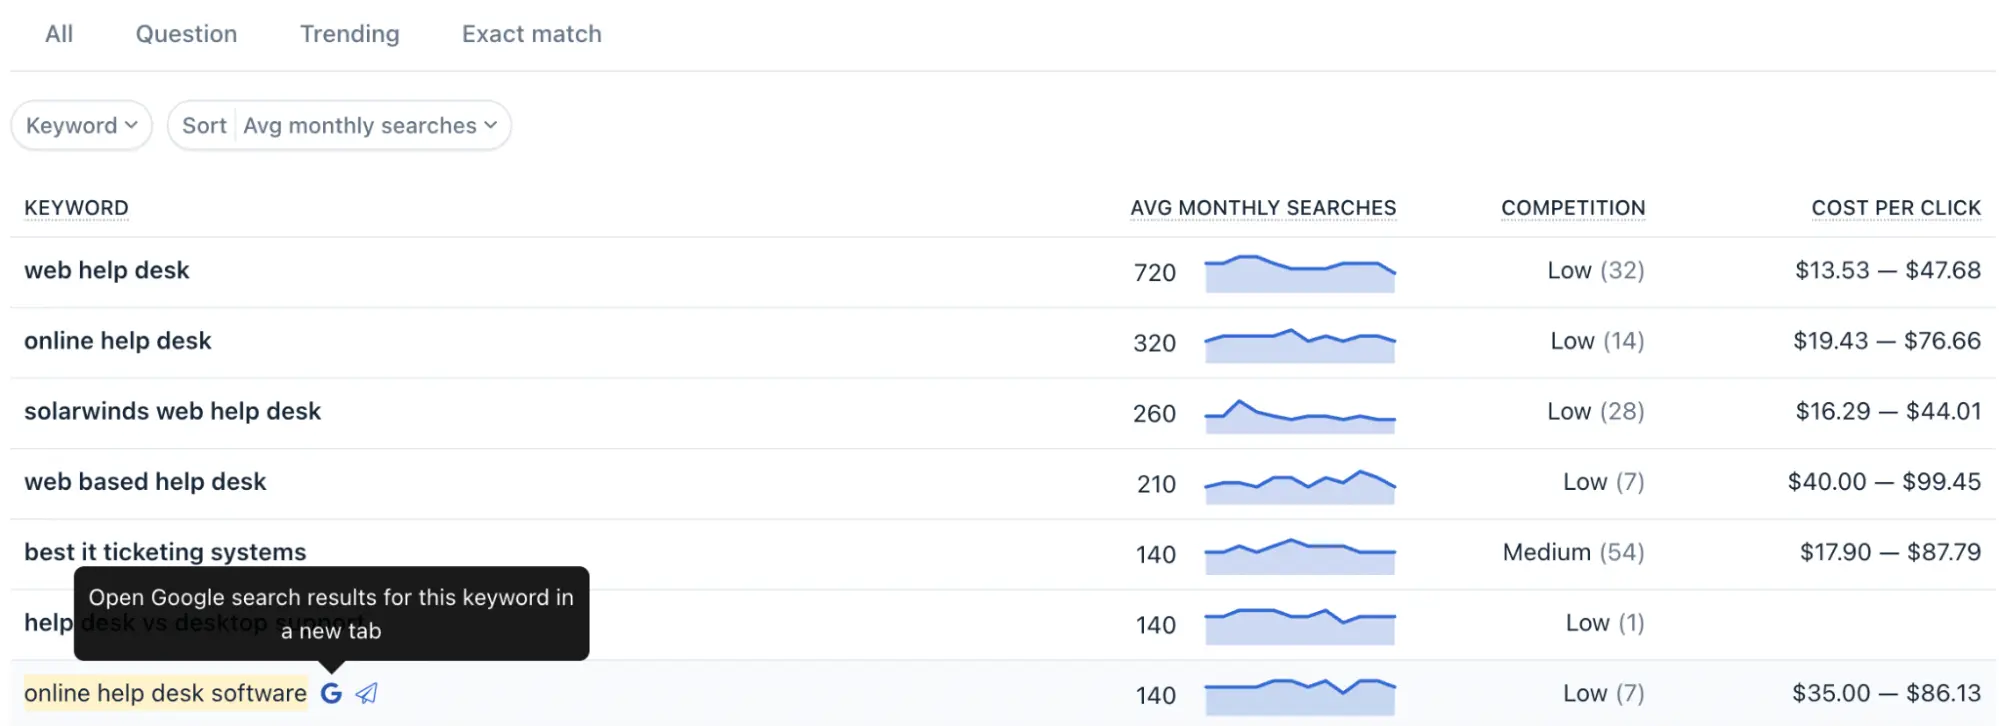Click the $40.00 — $99.45 cost per click
The image size is (1999, 727).
pyautogui.click(x=1884, y=482)
